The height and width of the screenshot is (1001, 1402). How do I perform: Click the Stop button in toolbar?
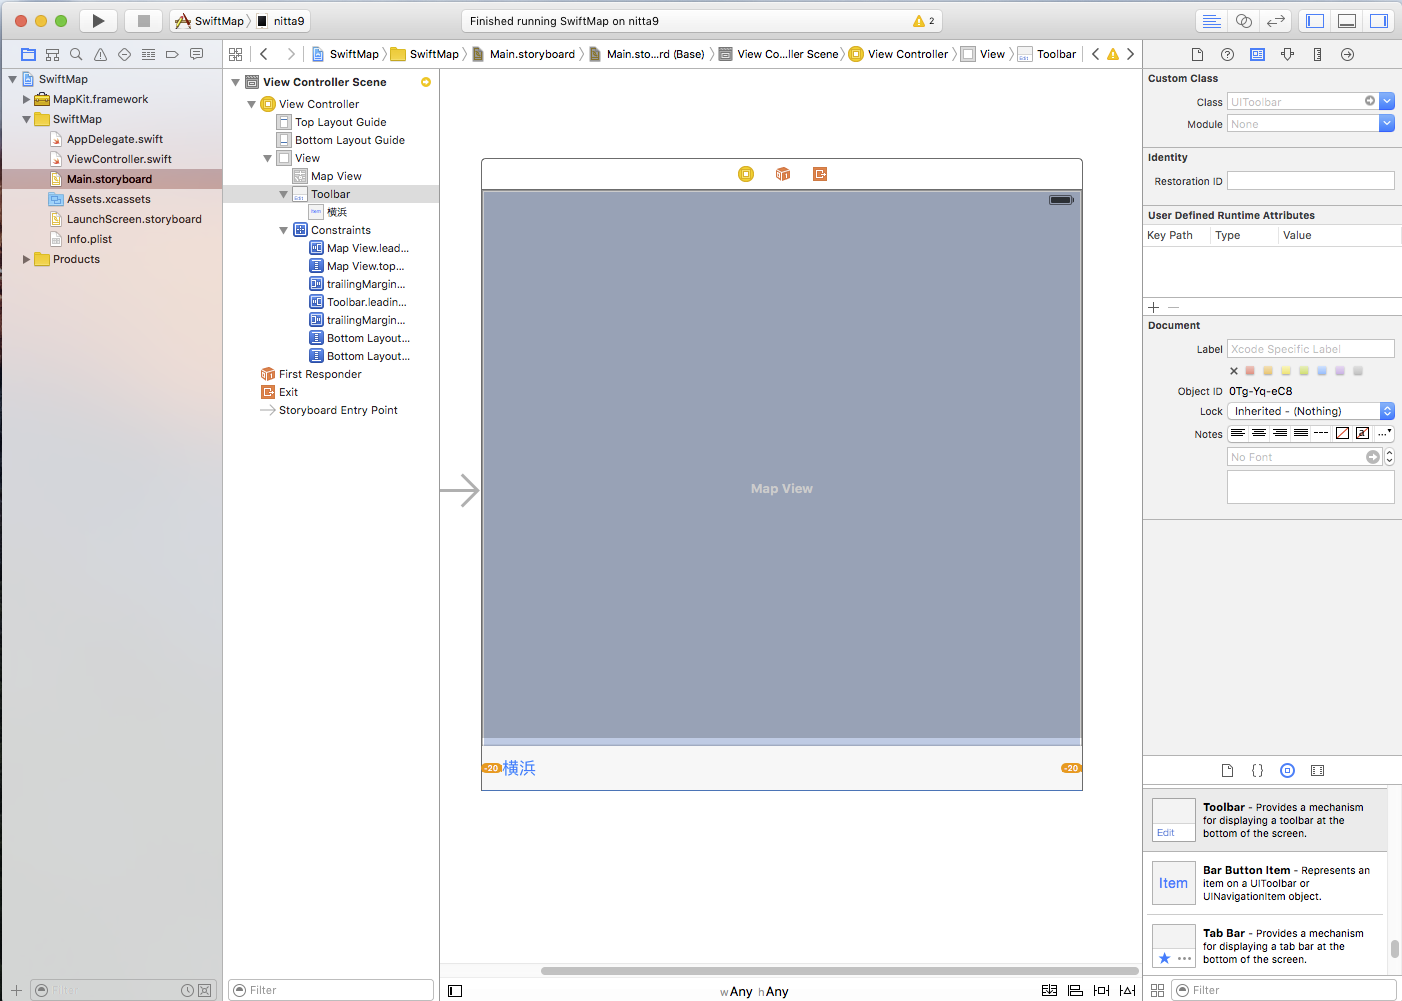[x=143, y=21]
